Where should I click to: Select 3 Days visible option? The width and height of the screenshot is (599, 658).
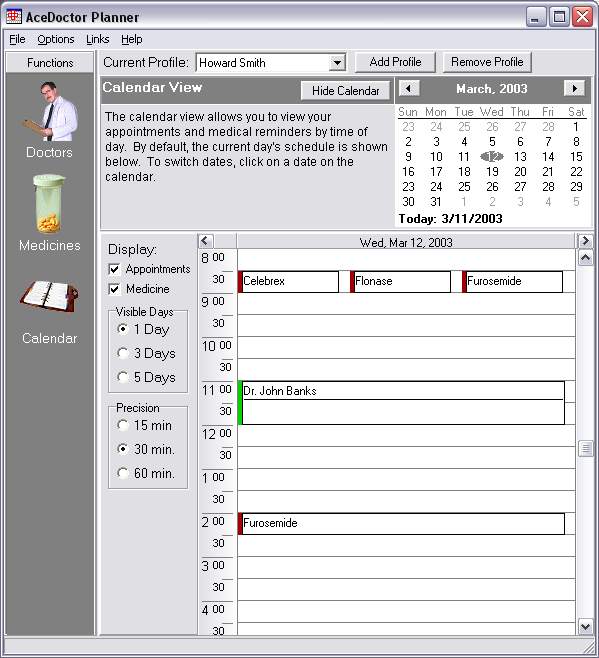[x=123, y=353]
